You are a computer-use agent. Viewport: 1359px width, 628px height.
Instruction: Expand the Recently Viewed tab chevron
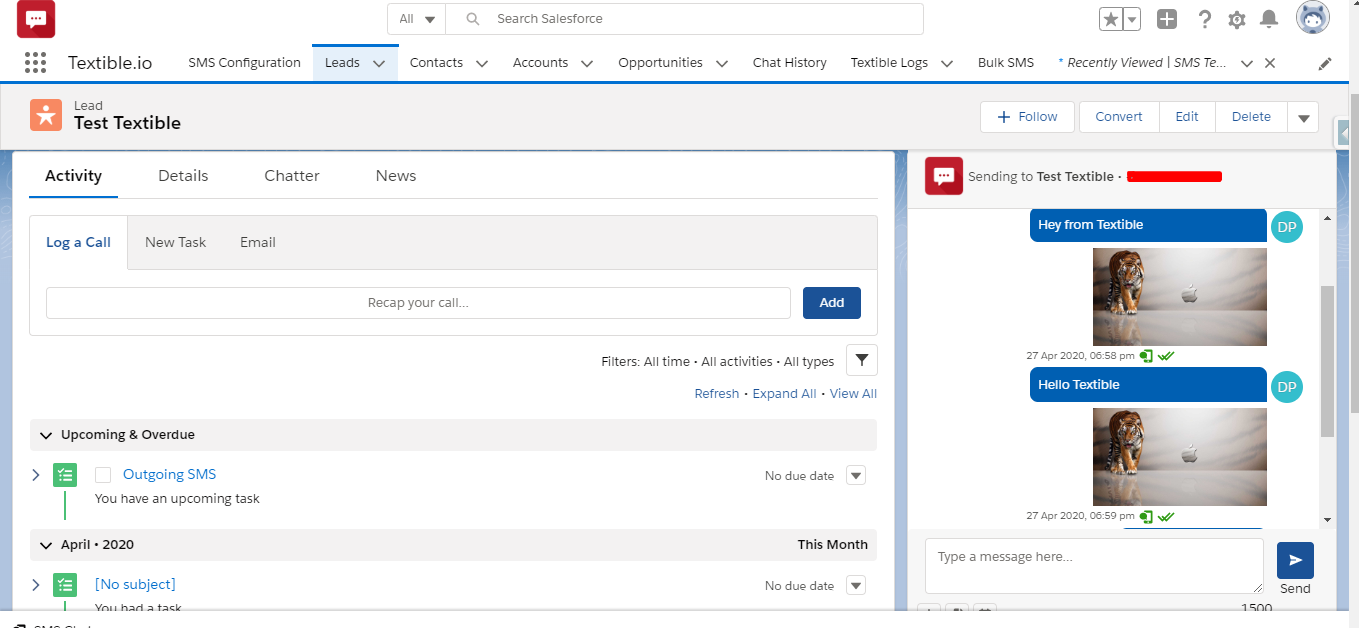click(x=1247, y=63)
